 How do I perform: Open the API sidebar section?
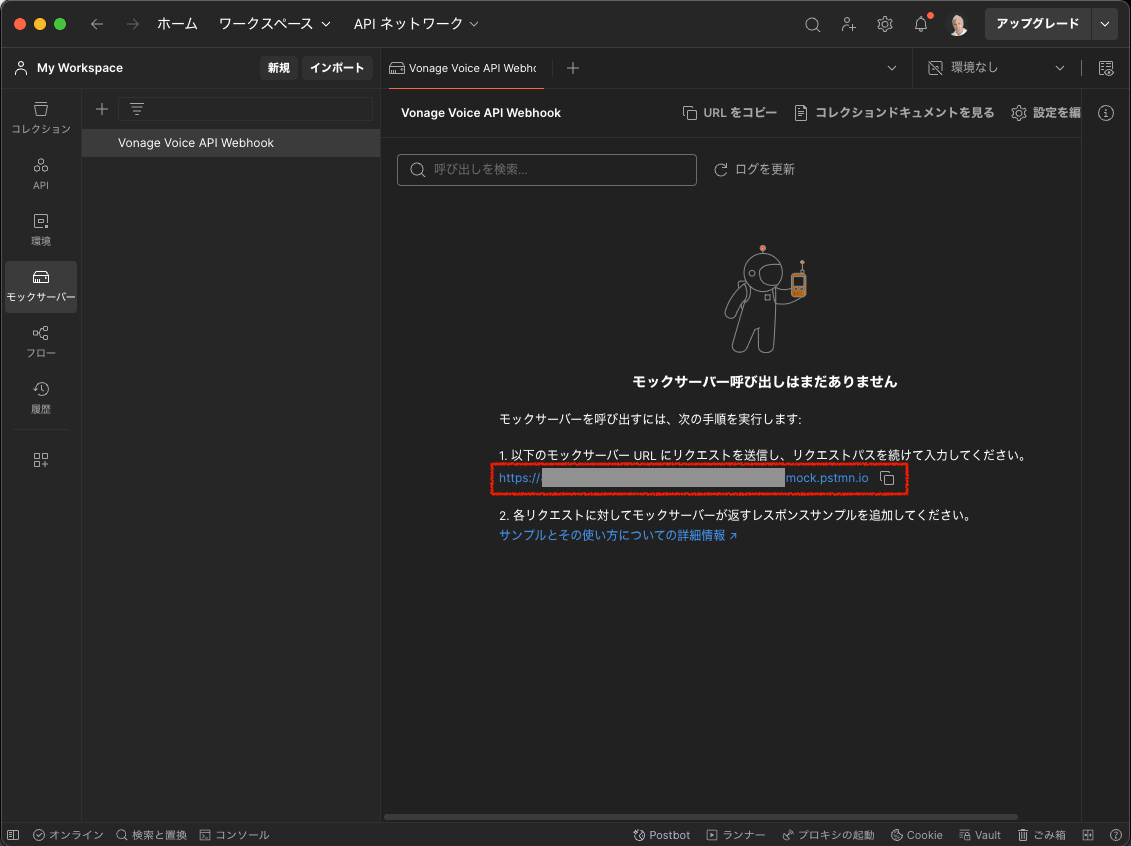point(40,174)
